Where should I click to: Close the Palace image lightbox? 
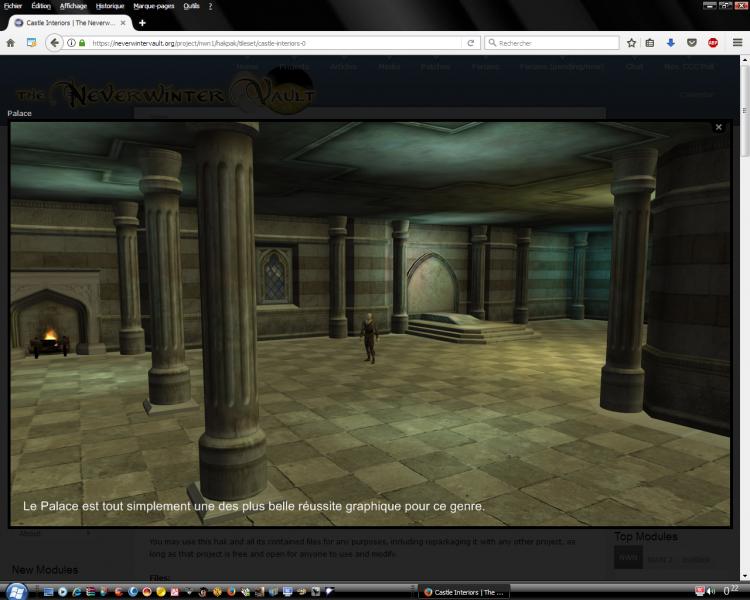[x=718, y=127]
